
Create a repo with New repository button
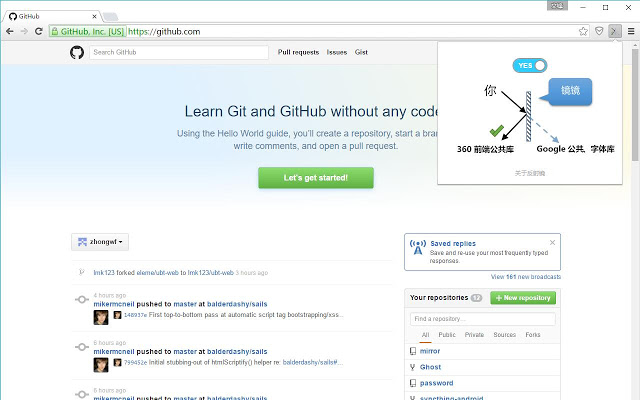tap(522, 298)
